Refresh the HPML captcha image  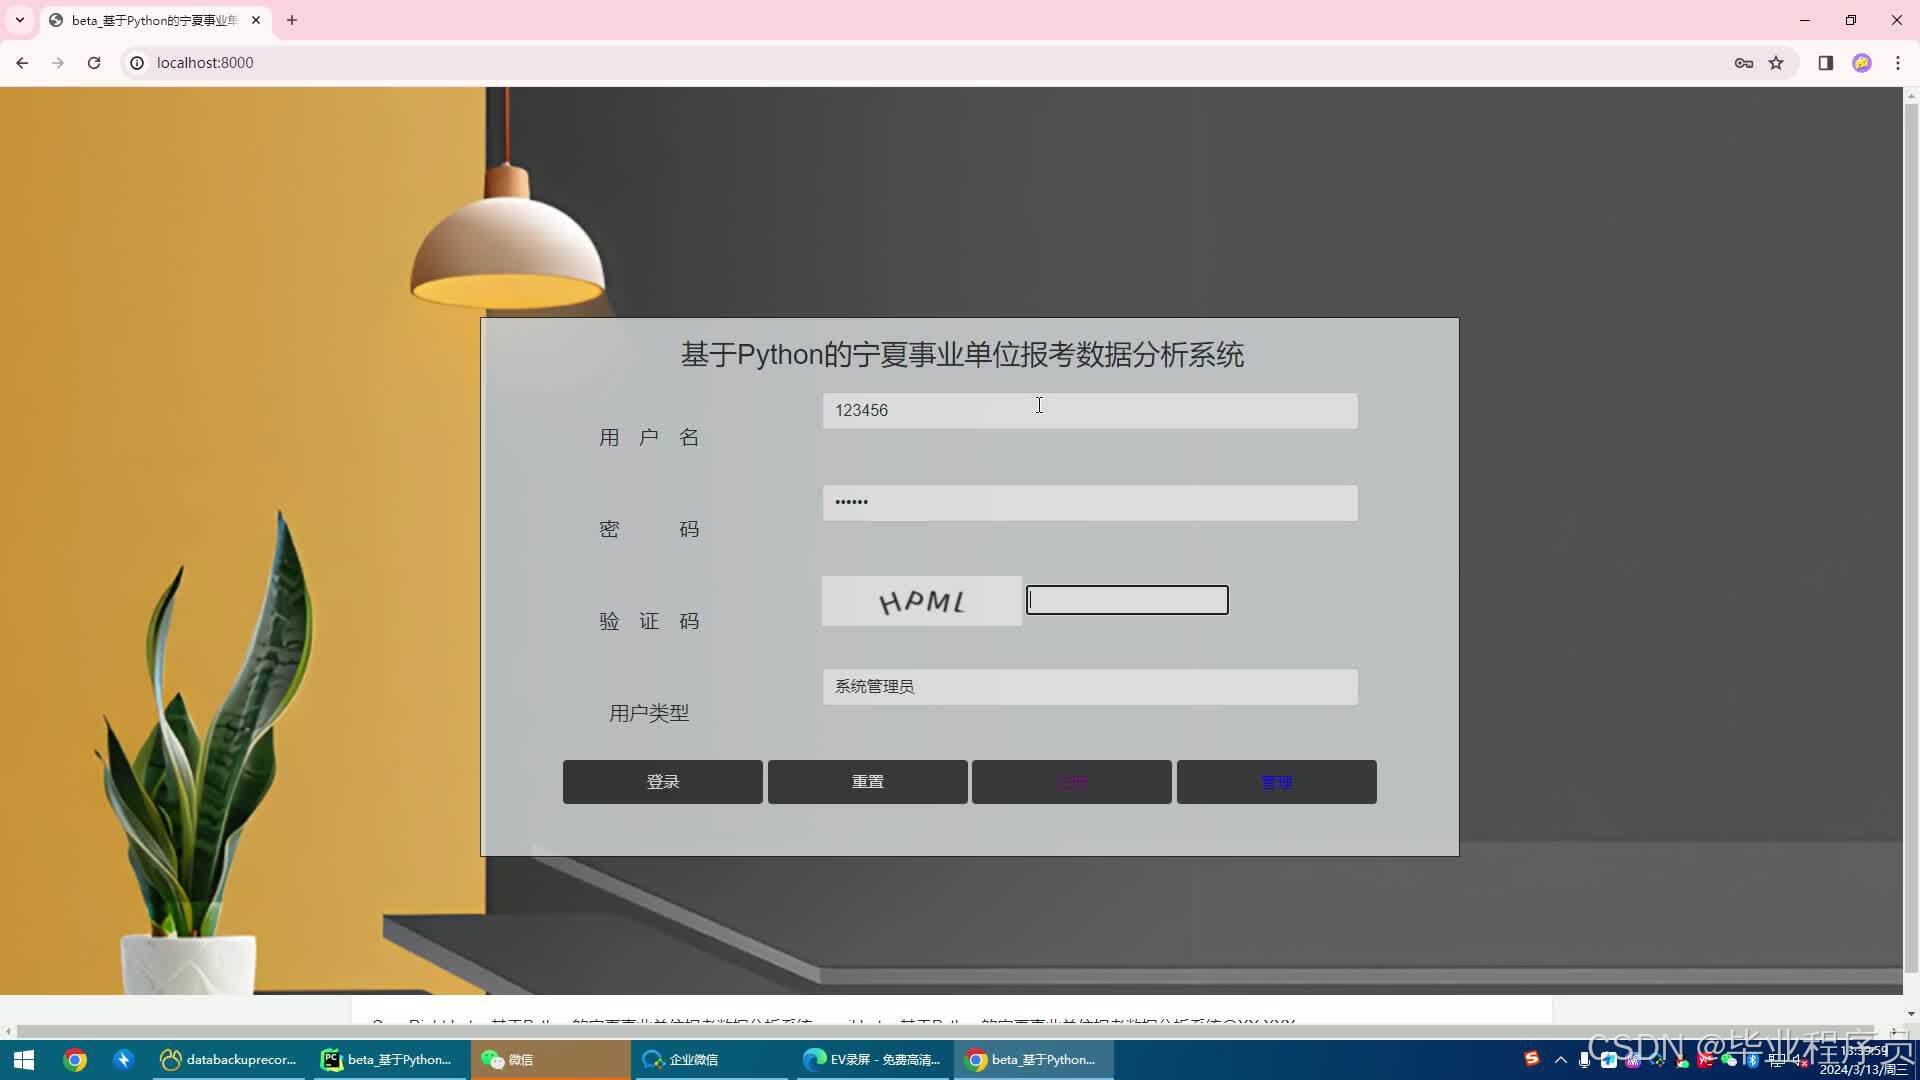[921, 601]
